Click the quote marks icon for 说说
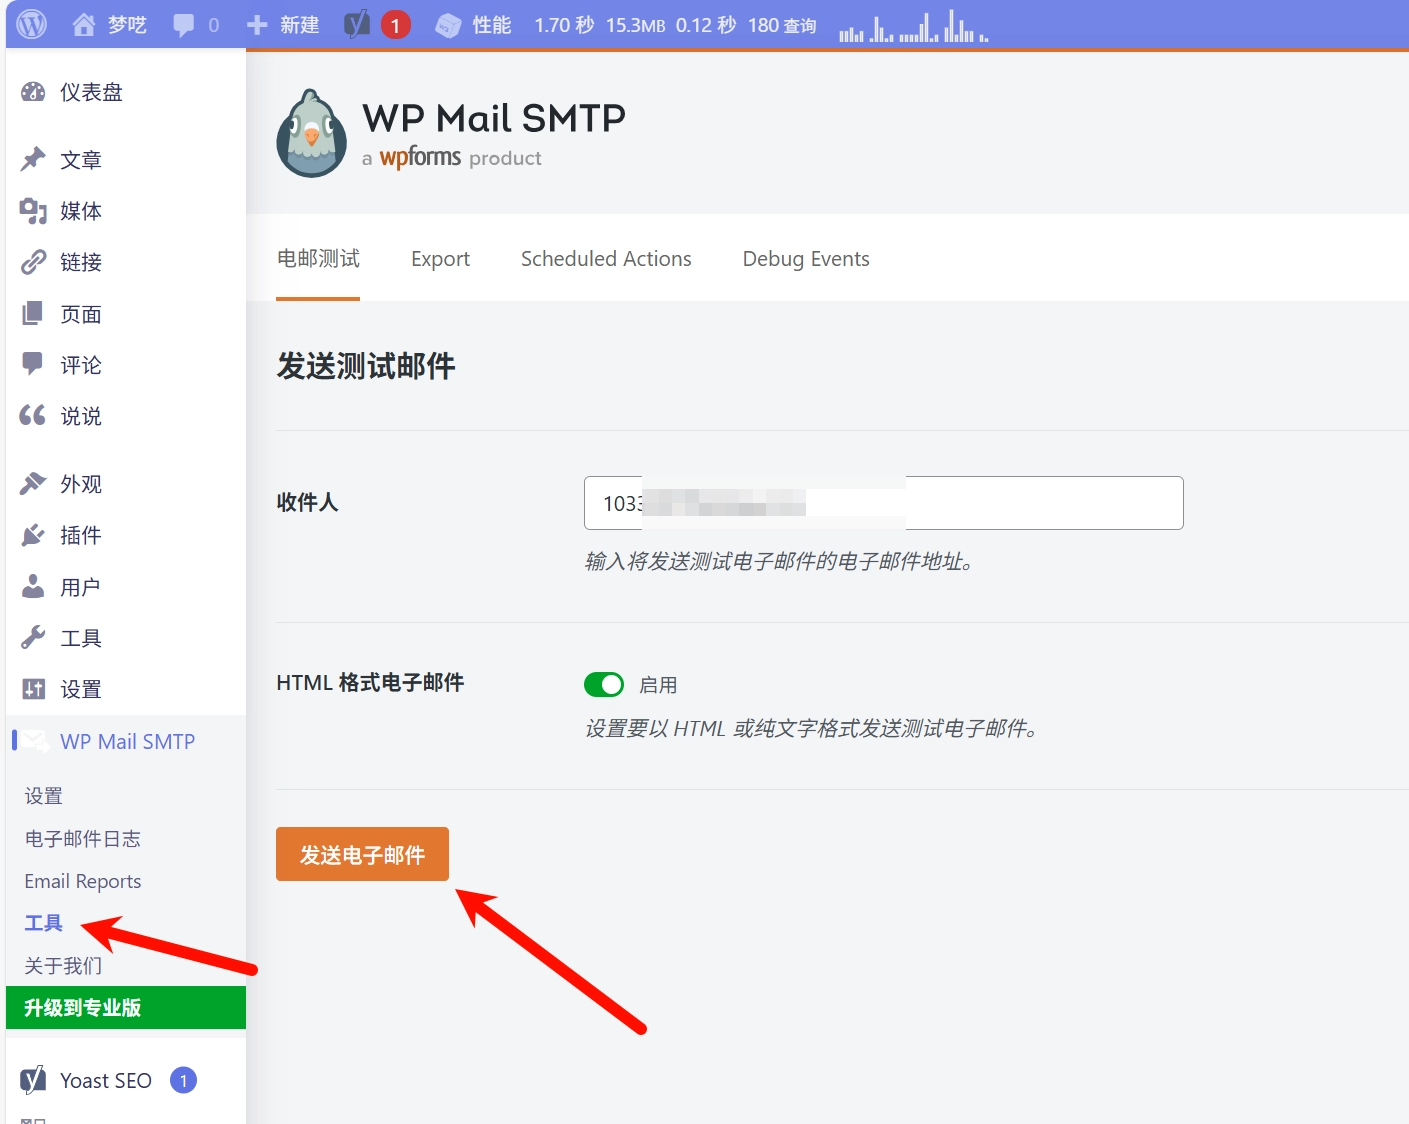1409x1124 pixels. [x=33, y=415]
